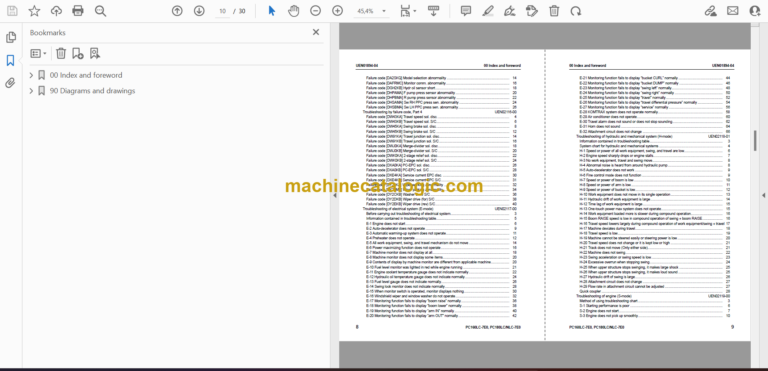Screen dimensions: 768x371
Task: Click the page number field showing 10
Action: pyautogui.click(x=222, y=11)
